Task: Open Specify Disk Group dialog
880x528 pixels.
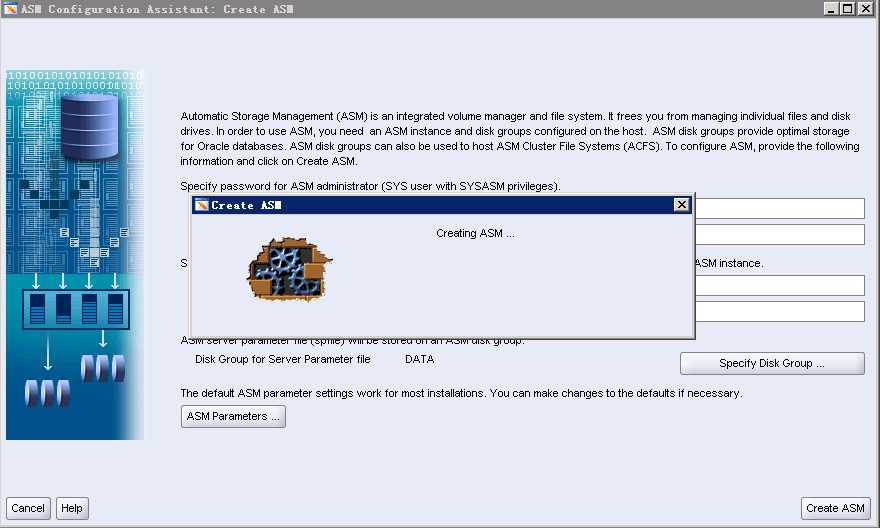Action: pos(772,364)
